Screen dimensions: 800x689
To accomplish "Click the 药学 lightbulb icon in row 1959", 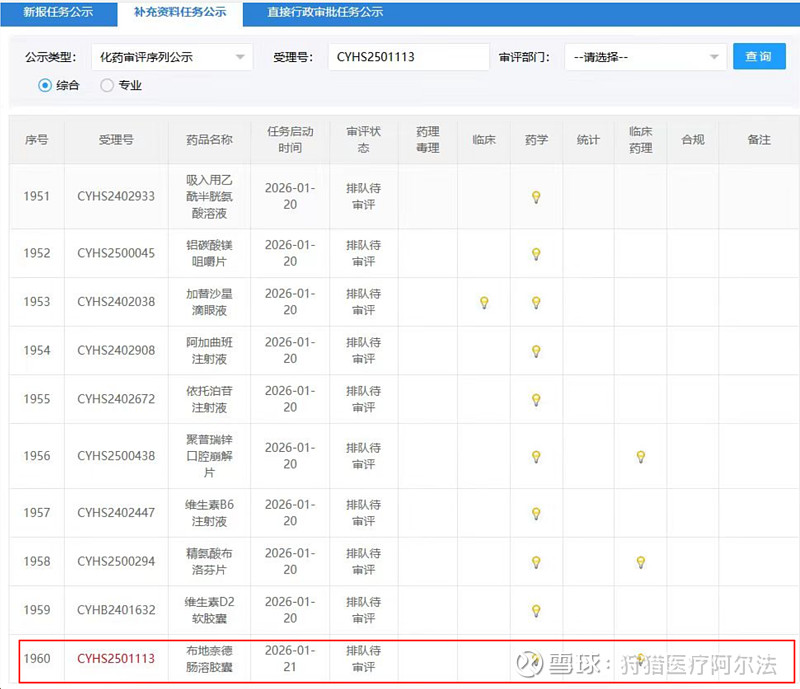I will (x=536, y=611).
